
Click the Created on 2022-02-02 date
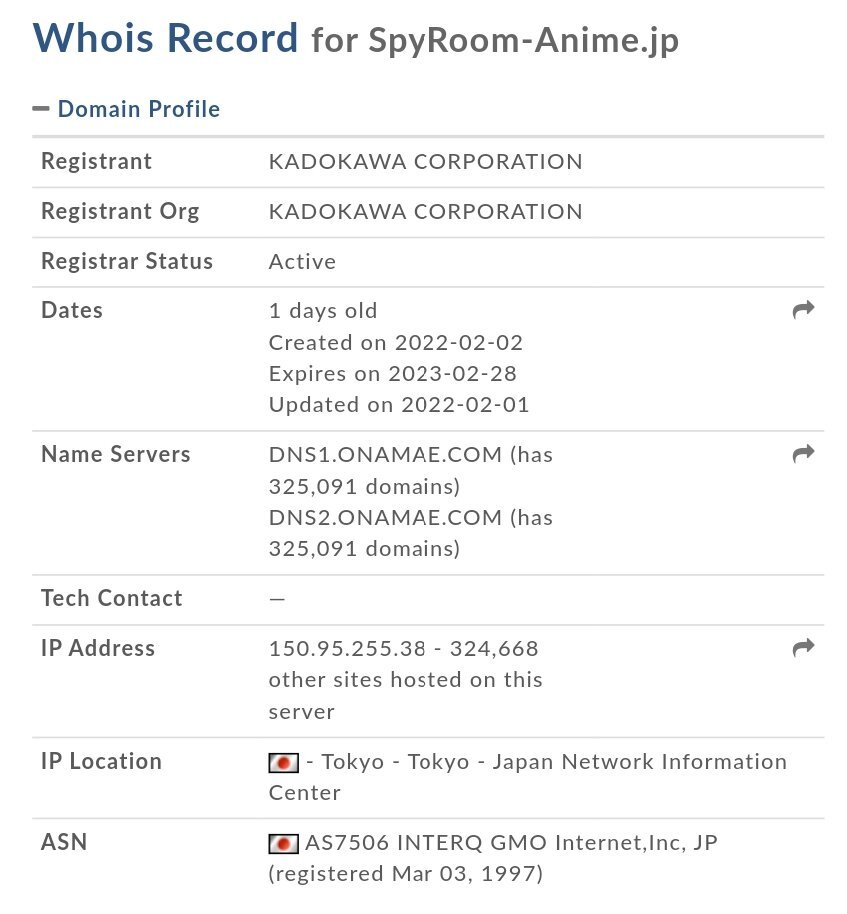pos(396,343)
